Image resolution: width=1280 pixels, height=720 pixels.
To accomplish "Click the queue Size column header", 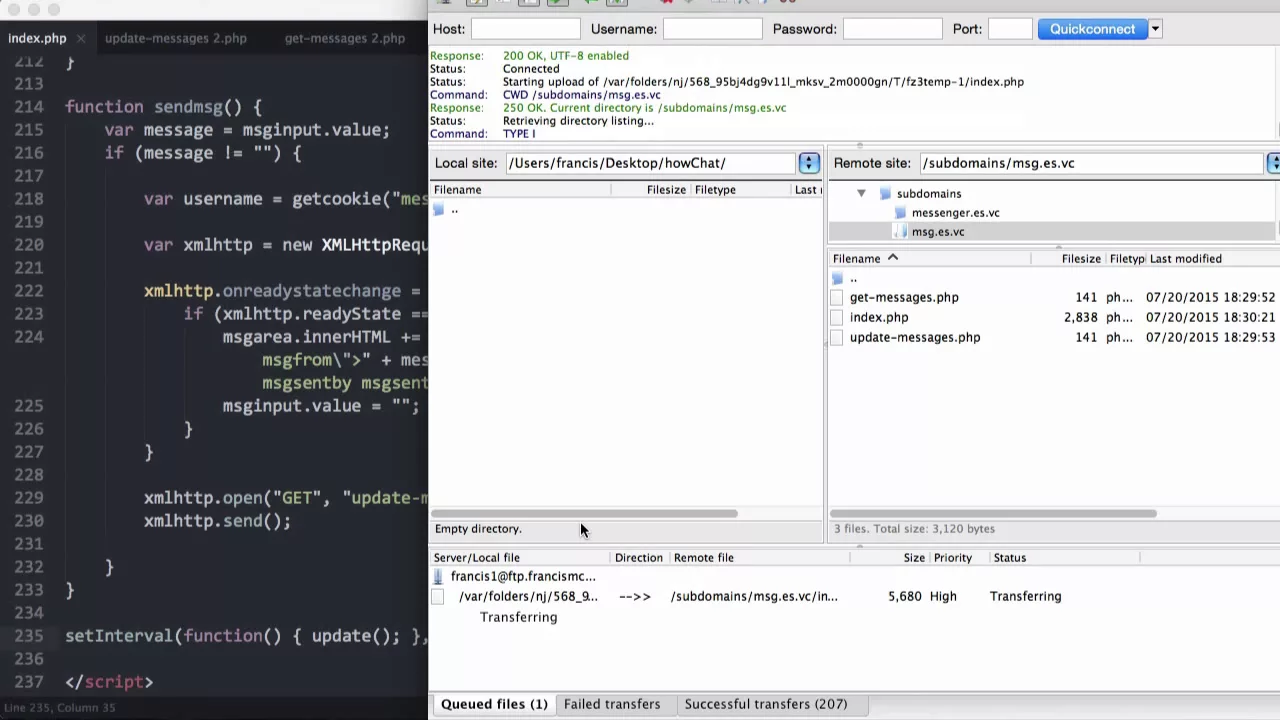I will [x=914, y=558].
